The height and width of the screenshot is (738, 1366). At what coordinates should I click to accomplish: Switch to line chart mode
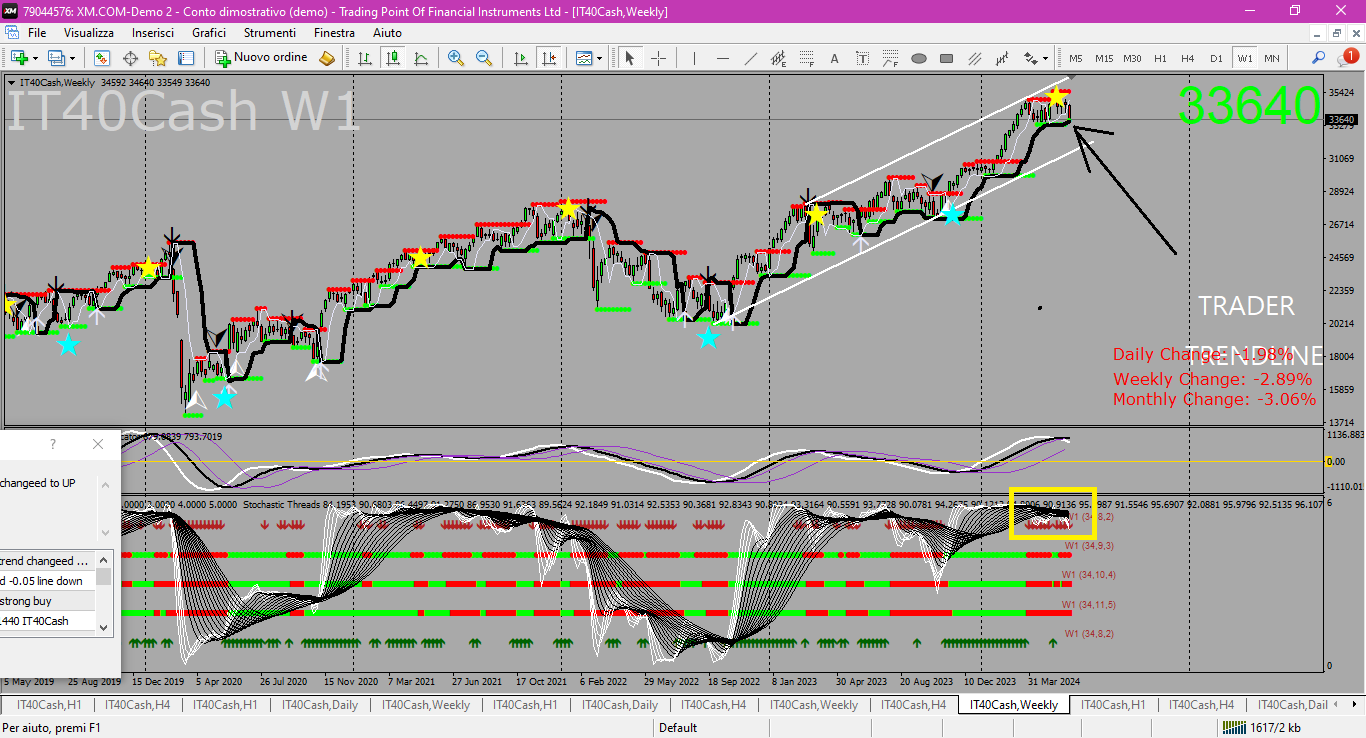click(421, 58)
